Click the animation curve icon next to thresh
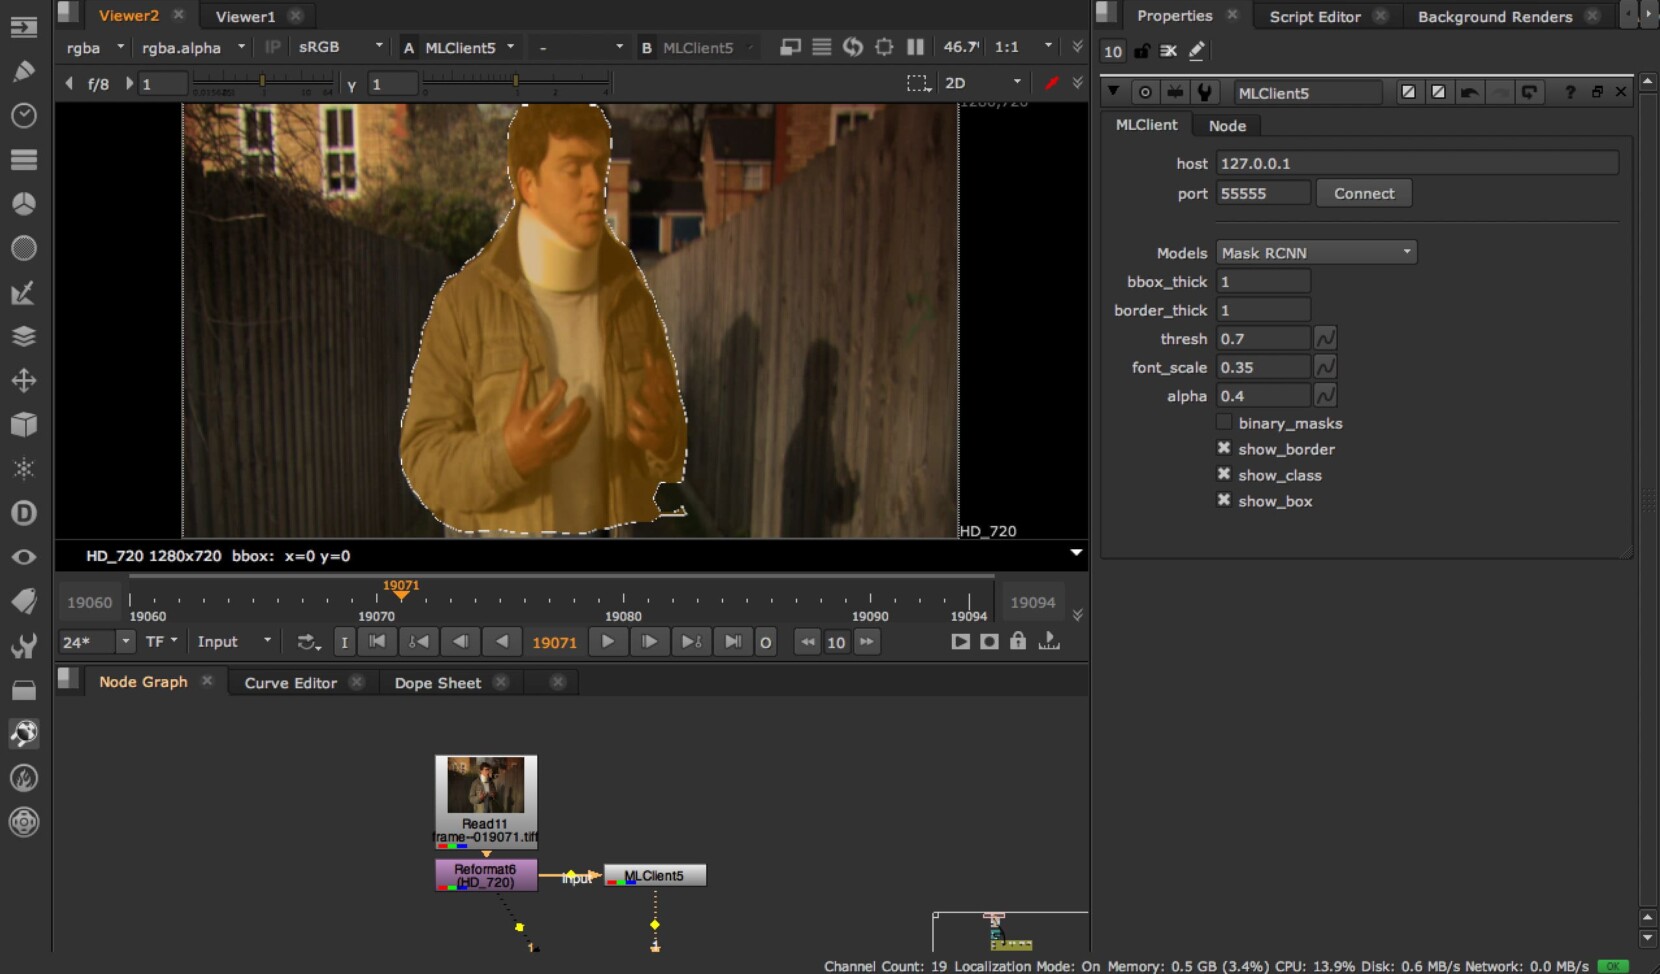The height and width of the screenshot is (974, 1660). pyautogui.click(x=1326, y=338)
